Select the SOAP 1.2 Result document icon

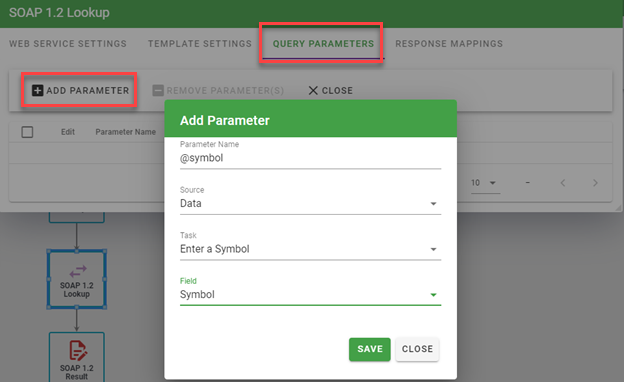[78, 351]
